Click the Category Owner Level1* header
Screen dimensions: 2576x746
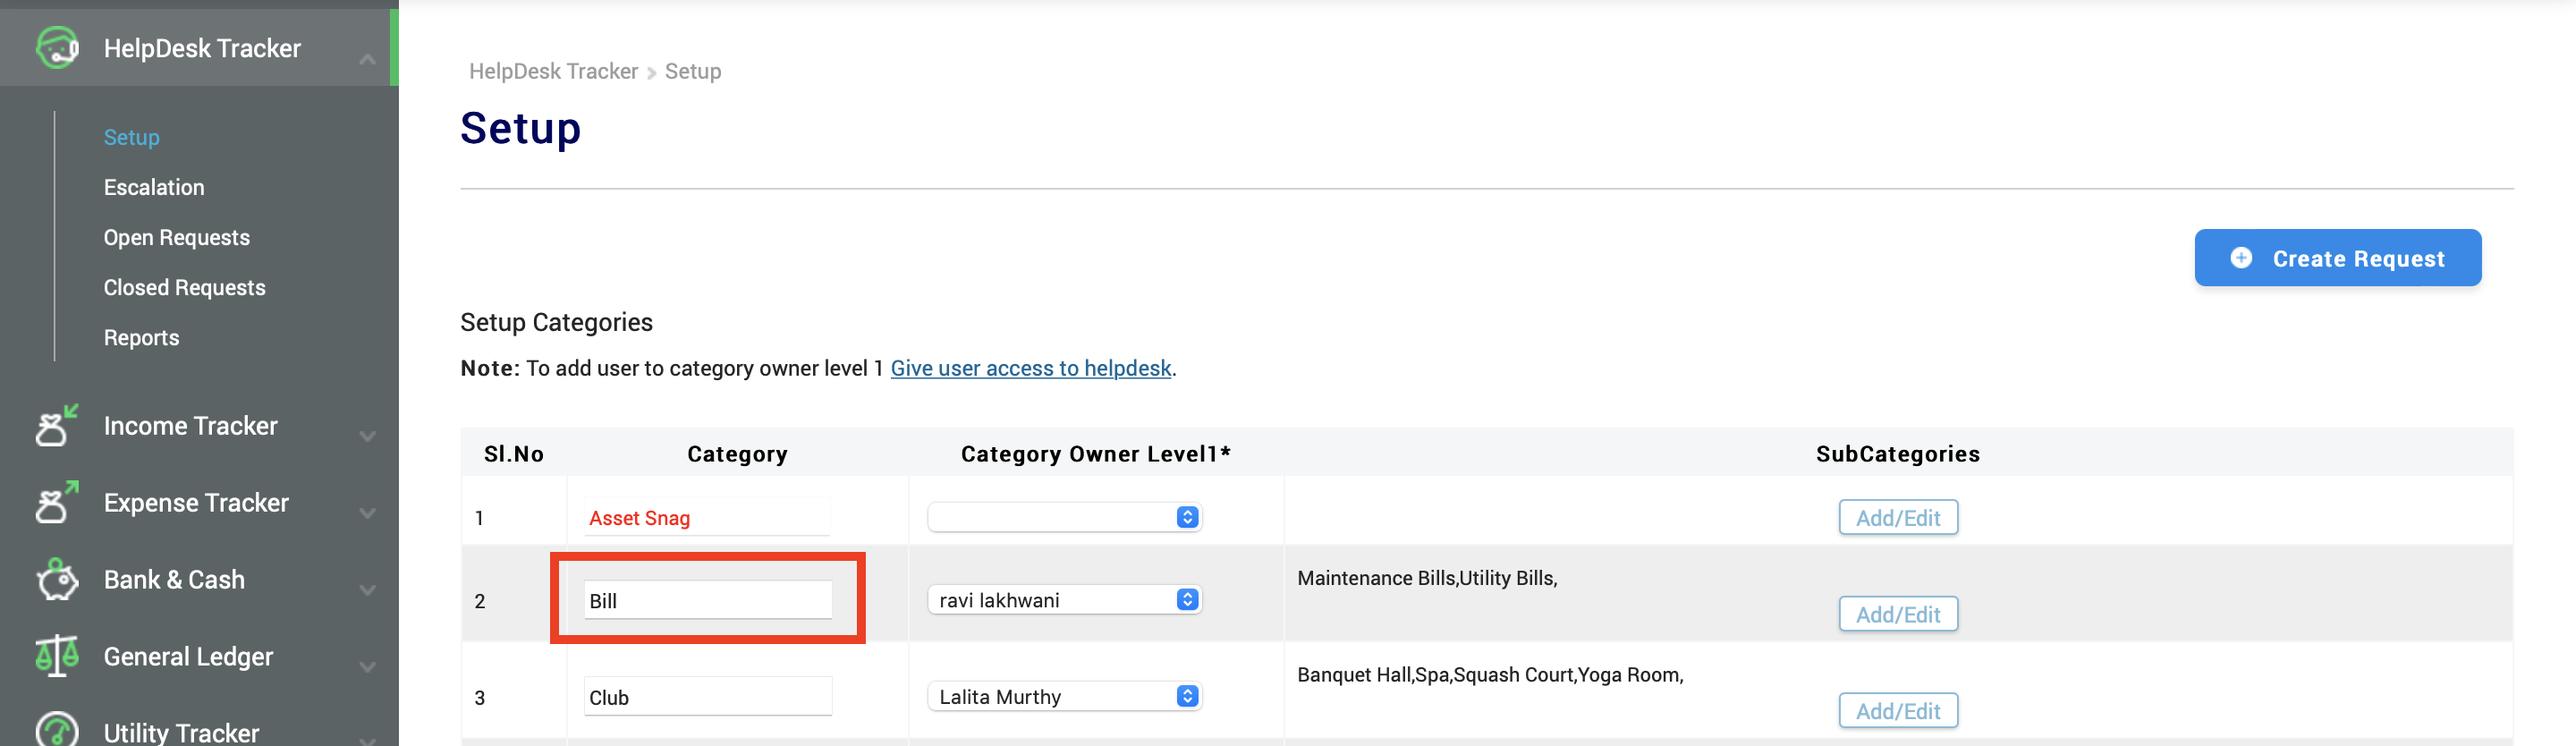1095,454
